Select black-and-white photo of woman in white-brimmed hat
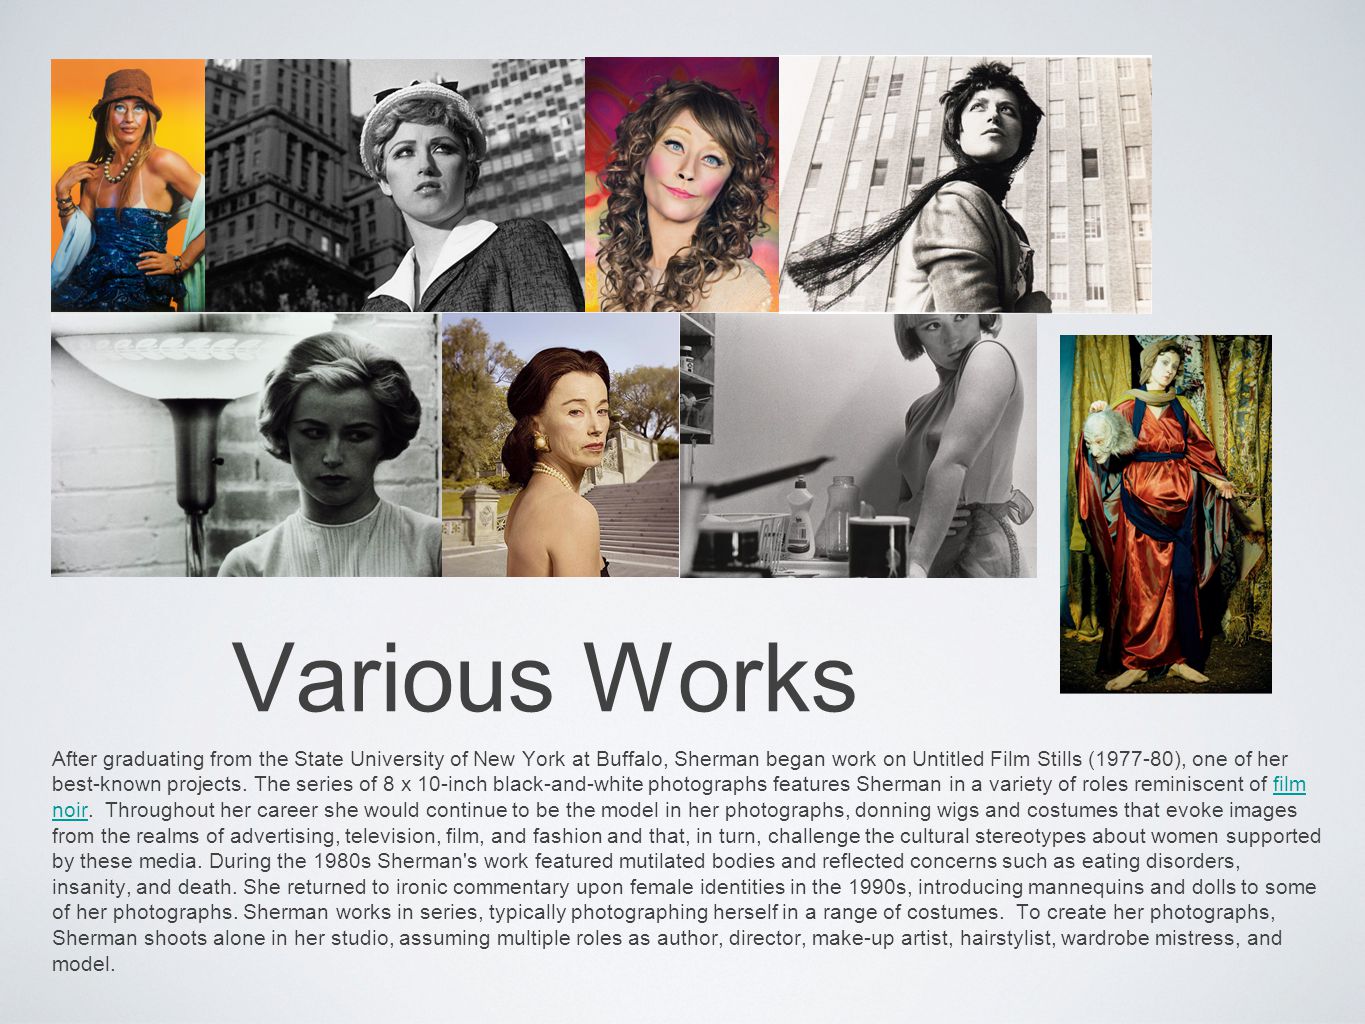1365x1024 pixels. tap(395, 185)
